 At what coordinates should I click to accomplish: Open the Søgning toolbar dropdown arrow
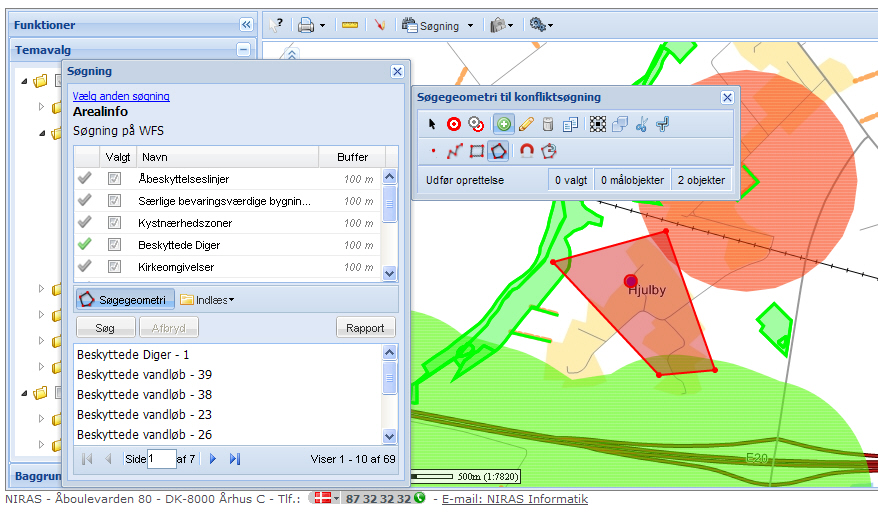[470, 26]
